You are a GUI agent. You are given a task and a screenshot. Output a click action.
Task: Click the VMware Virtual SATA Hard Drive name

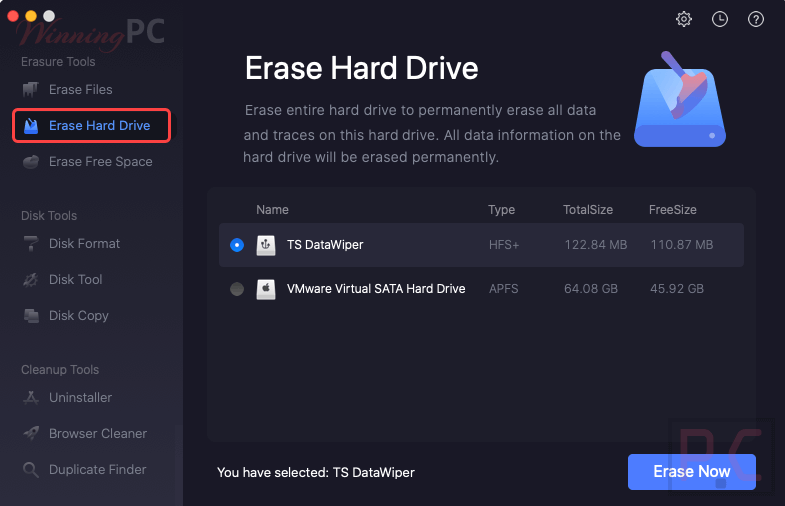(376, 289)
